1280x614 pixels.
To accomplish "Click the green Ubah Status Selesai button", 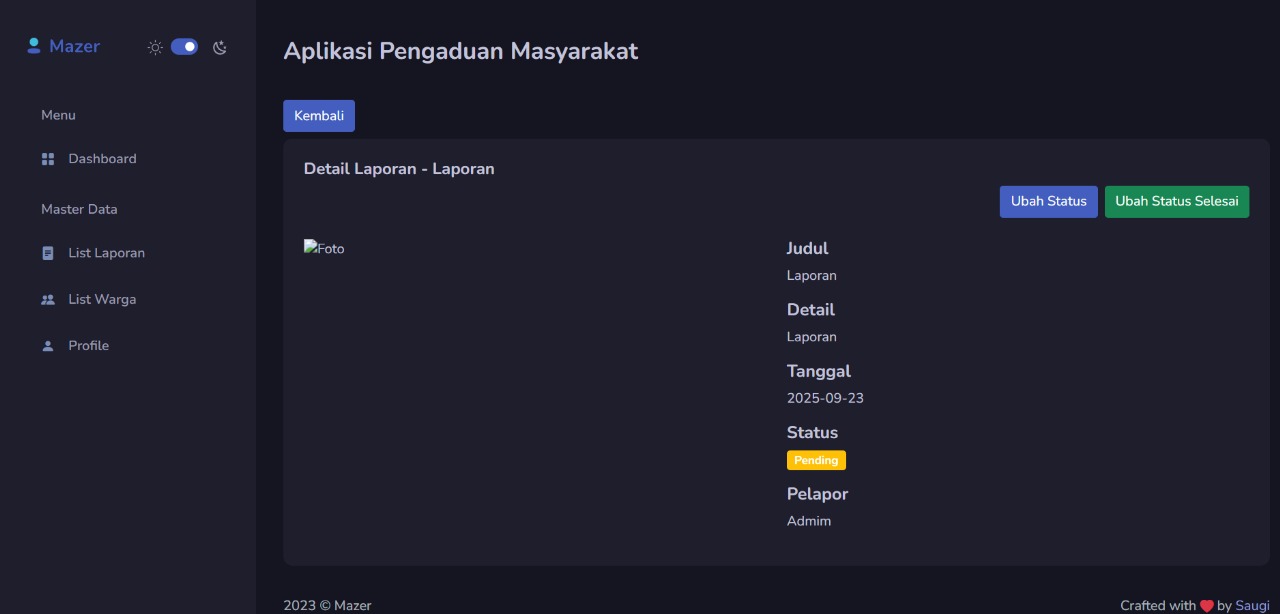I will click(1177, 201).
